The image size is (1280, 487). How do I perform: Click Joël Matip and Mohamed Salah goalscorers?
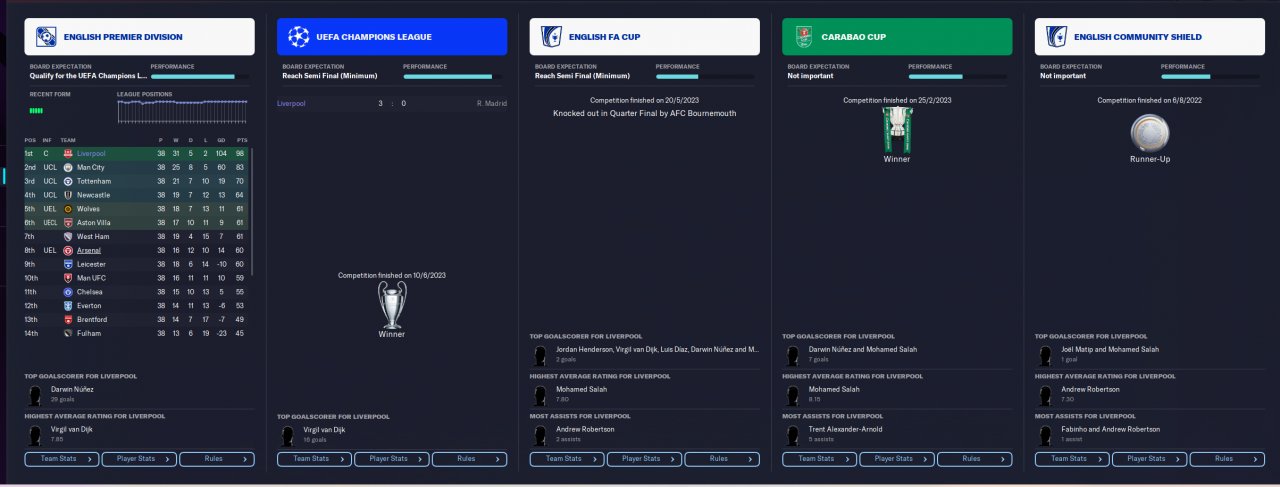click(x=1110, y=349)
